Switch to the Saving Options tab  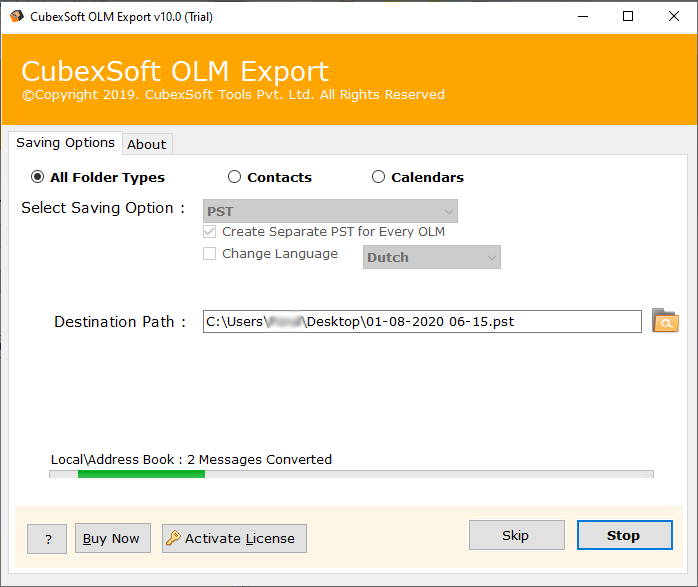[x=65, y=143]
